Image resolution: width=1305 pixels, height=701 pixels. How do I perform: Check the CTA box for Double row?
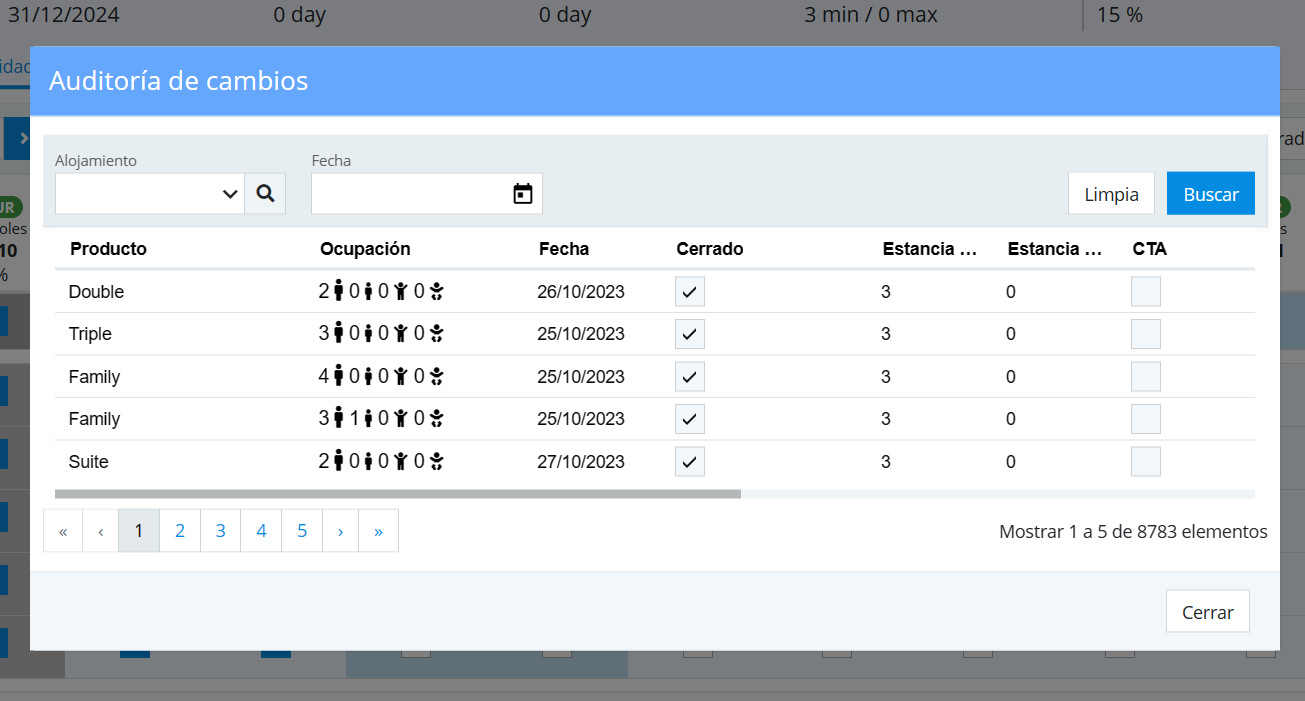pyautogui.click(x=1145, y=292)
